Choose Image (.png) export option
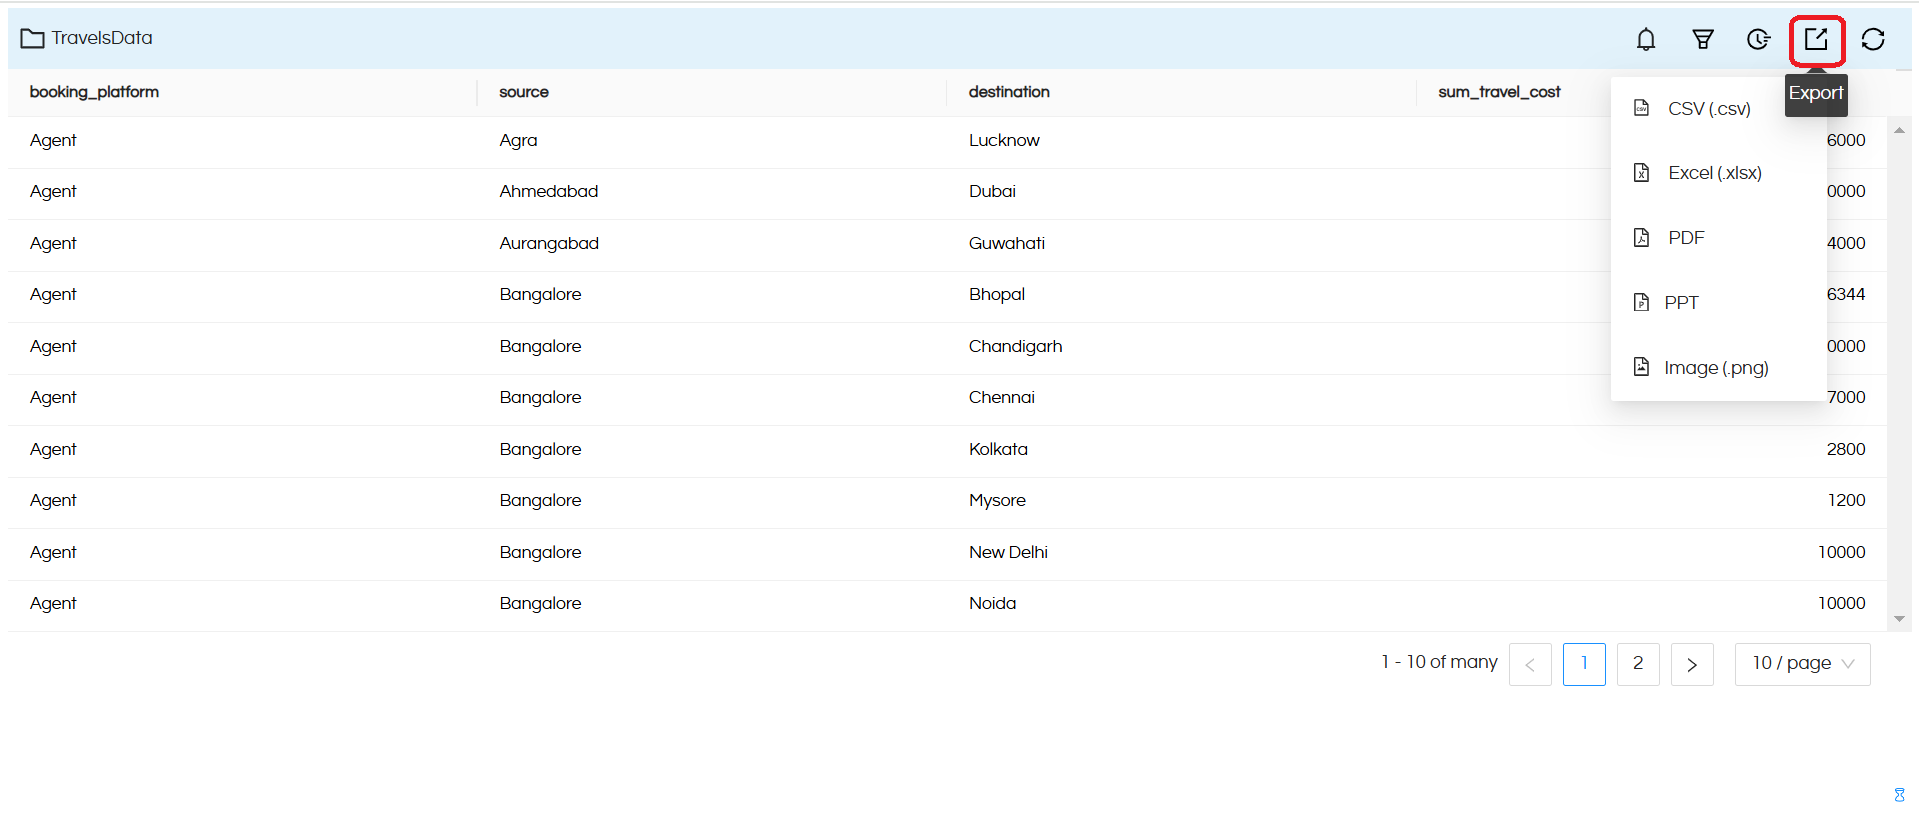1919x826 pixels. point(1718,367)
